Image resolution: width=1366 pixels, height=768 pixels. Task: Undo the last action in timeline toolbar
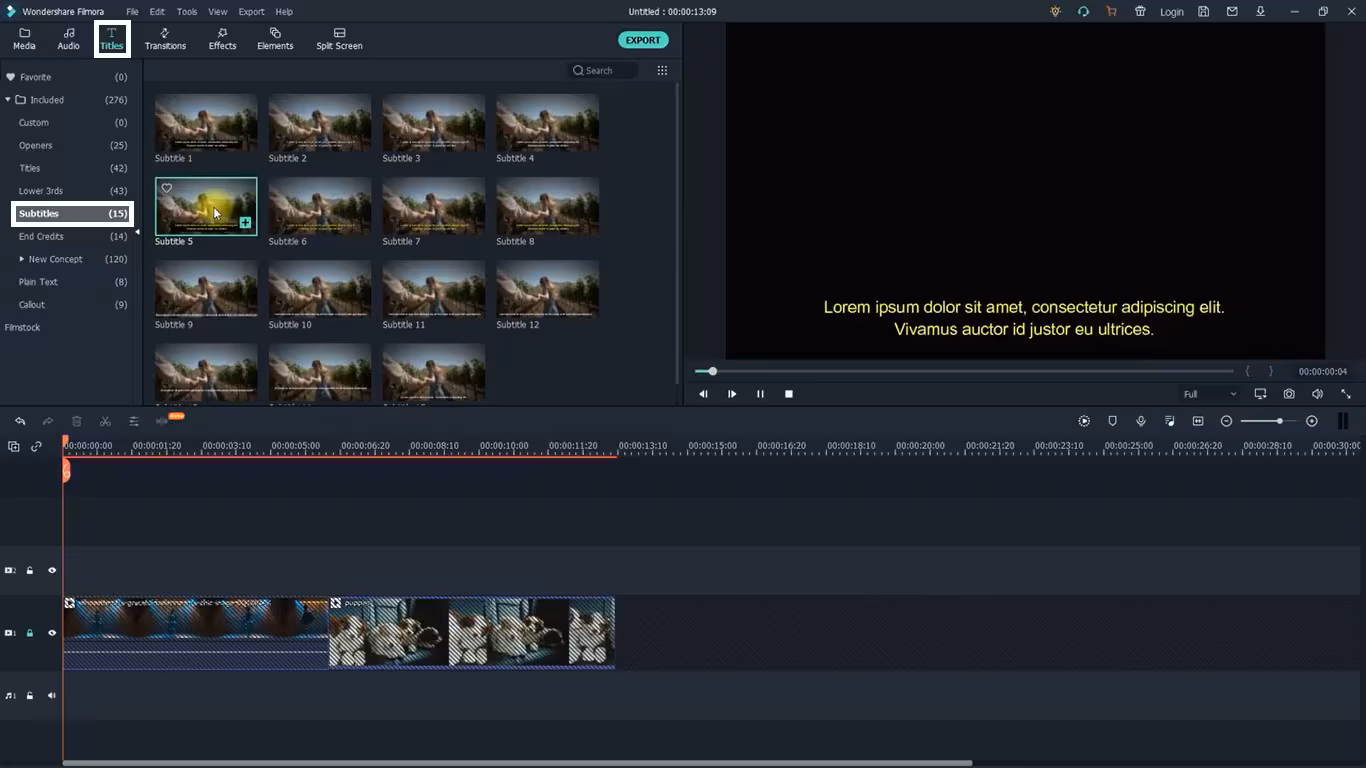point(20,421)
